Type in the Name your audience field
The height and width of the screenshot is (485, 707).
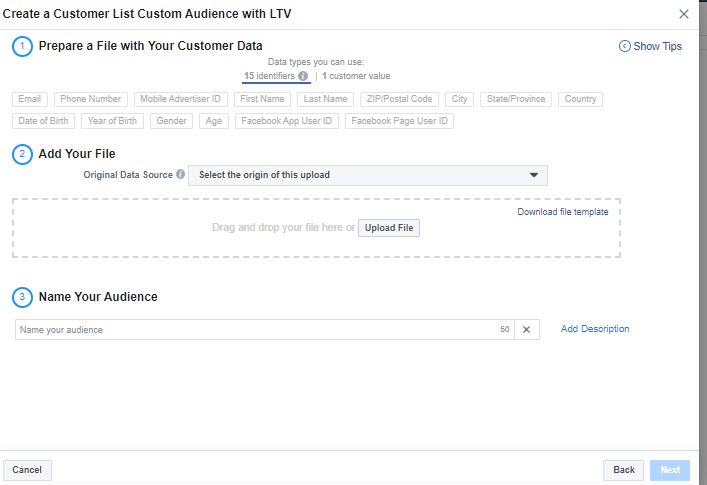(x=255, y=329)
